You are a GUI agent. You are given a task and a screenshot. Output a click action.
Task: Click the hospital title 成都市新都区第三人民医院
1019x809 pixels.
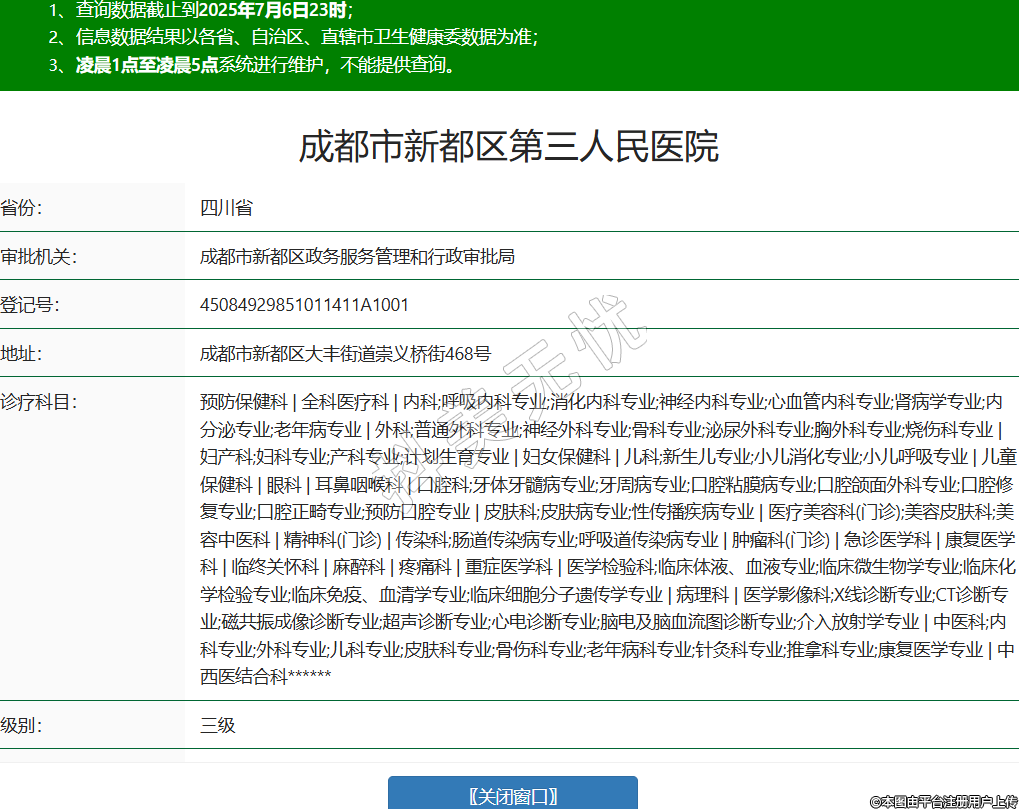(x=509, y=147)
